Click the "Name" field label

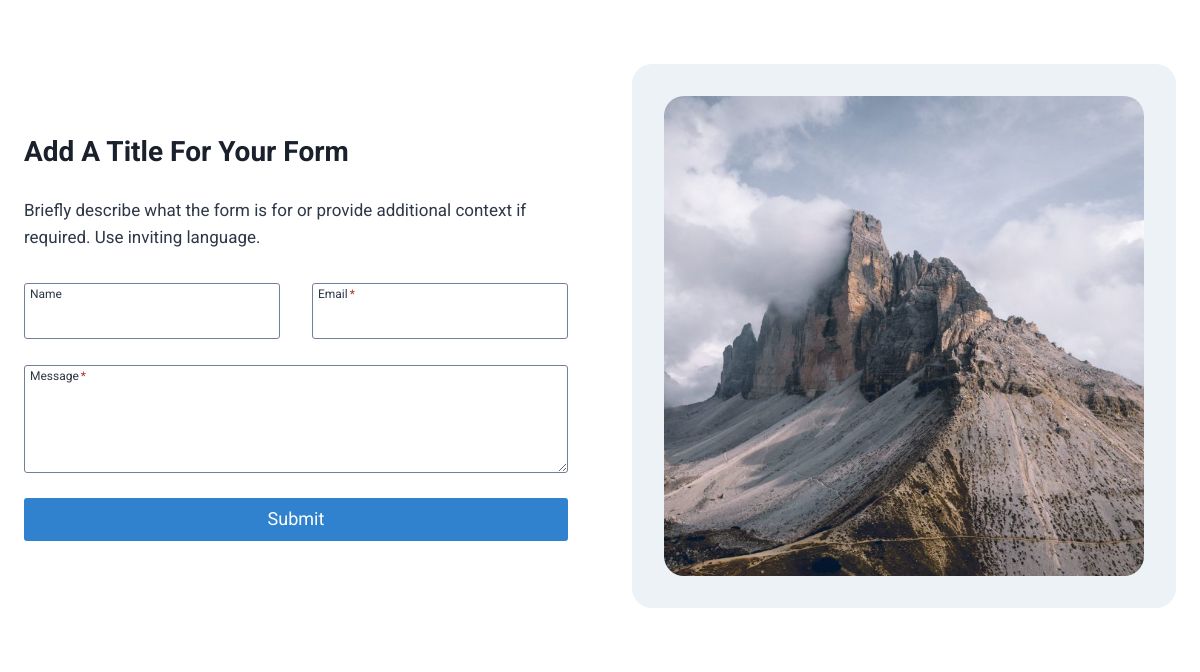[46, 294]
